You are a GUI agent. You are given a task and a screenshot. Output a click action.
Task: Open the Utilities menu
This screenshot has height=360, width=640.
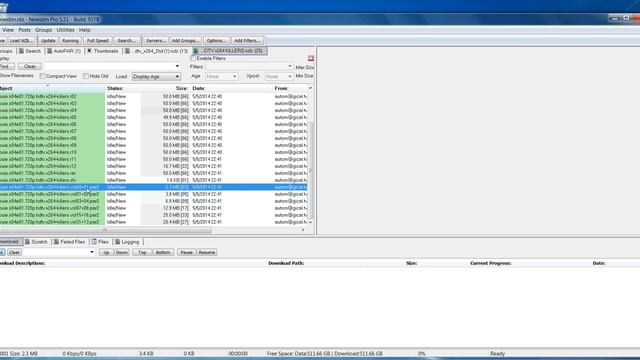point(65,30)
